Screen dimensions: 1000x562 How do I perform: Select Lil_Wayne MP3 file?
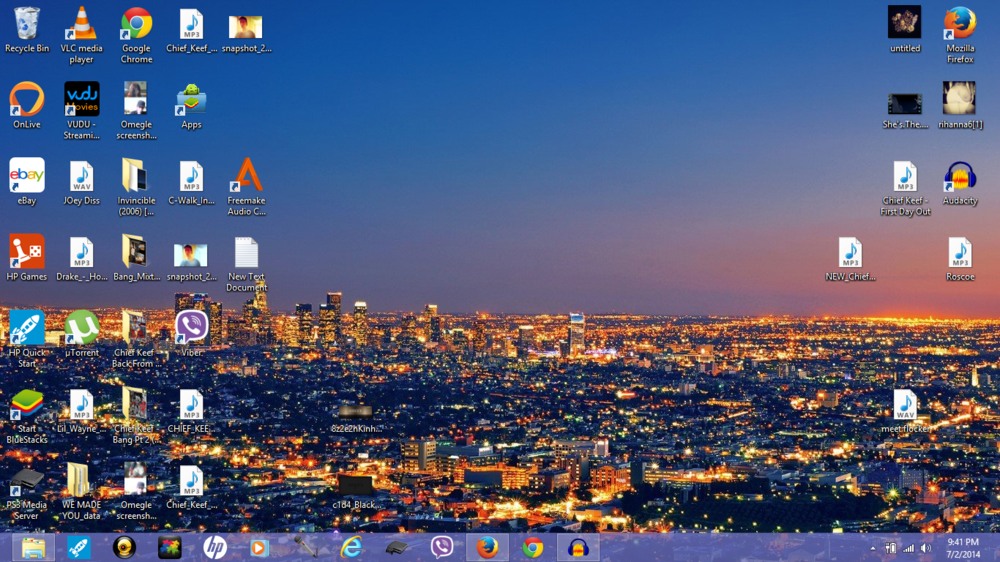[82, 411]
